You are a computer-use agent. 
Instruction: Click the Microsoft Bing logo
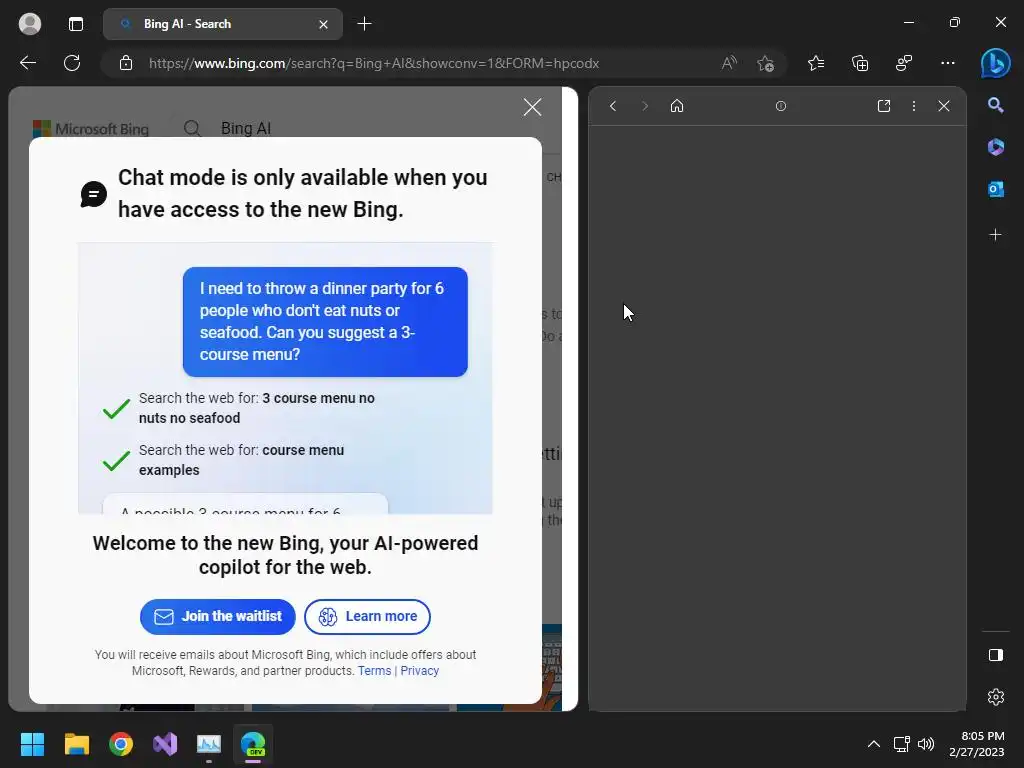(91, 128)
